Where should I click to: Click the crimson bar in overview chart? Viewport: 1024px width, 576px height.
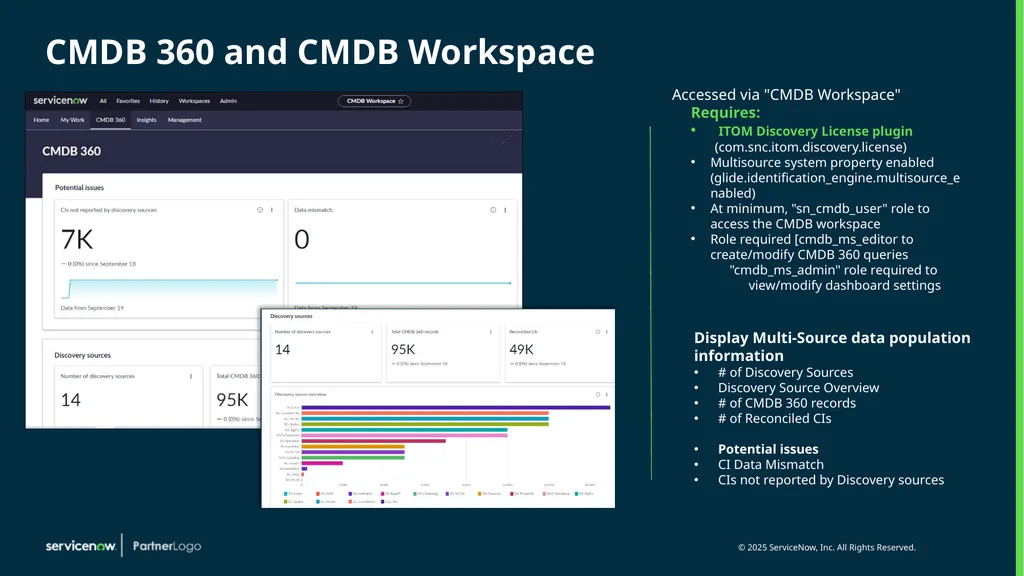tap(374, 441)
